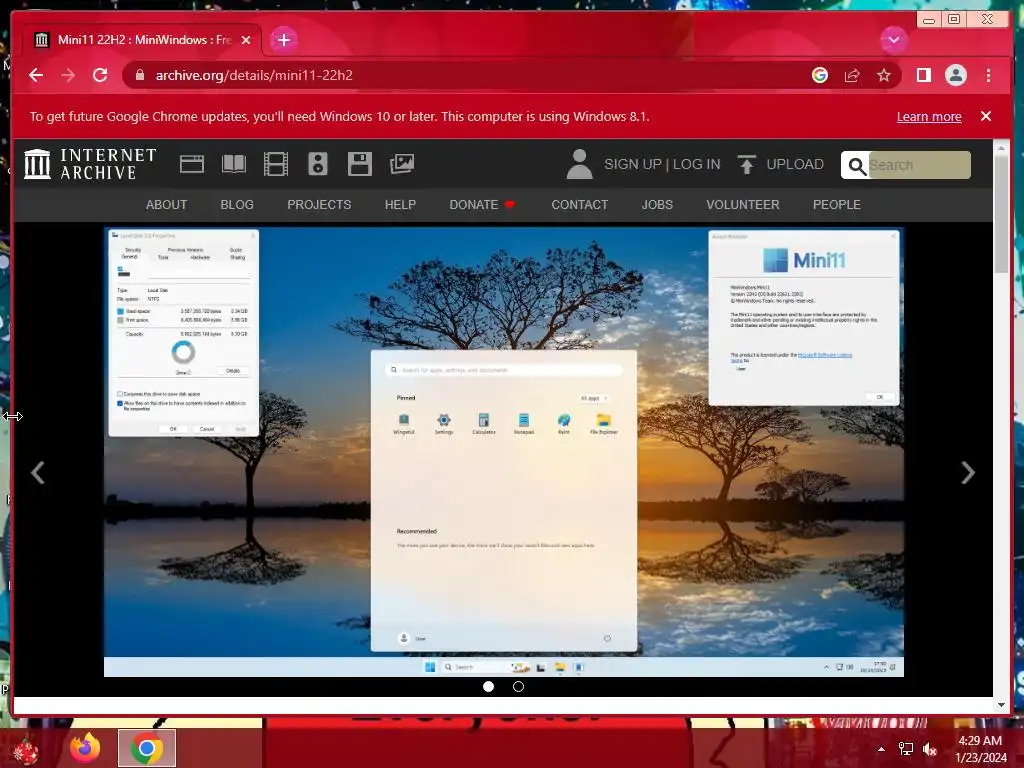Open the Video film icon
The height and width of the screenshot is (768, 1024).
[x=276, y=164]
